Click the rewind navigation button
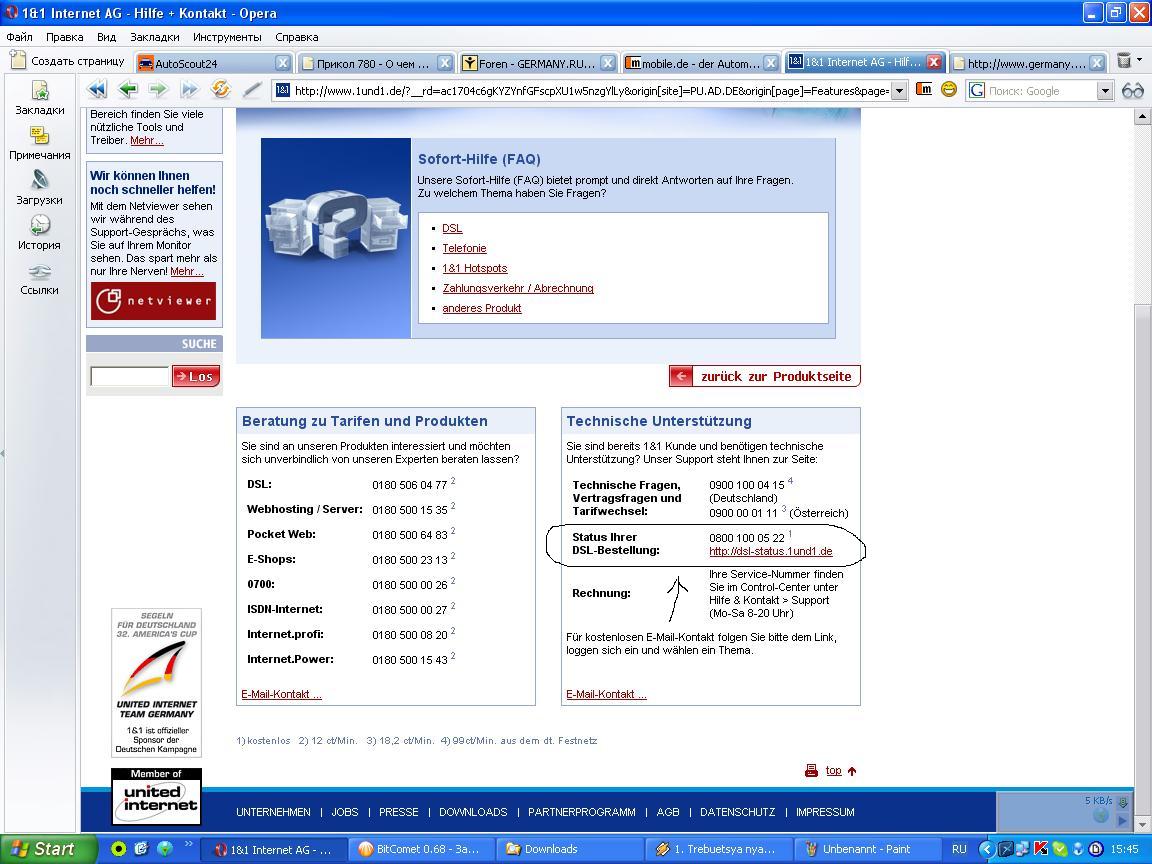The height and width of the screenshot is (864, 1152). click(x=97, y=90)
